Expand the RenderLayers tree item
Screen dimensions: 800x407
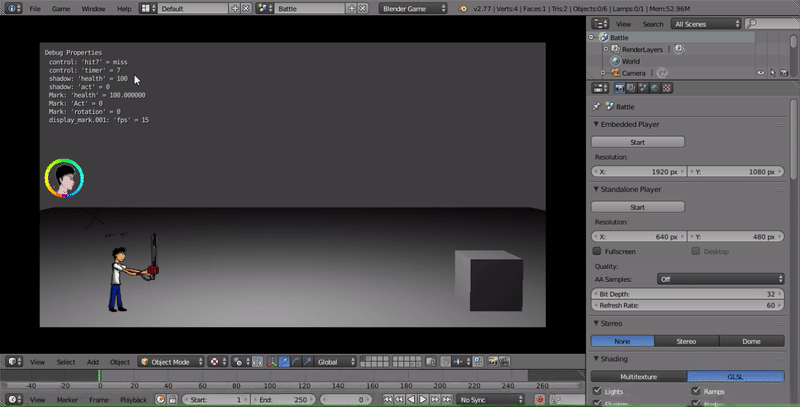pos(606,49)
